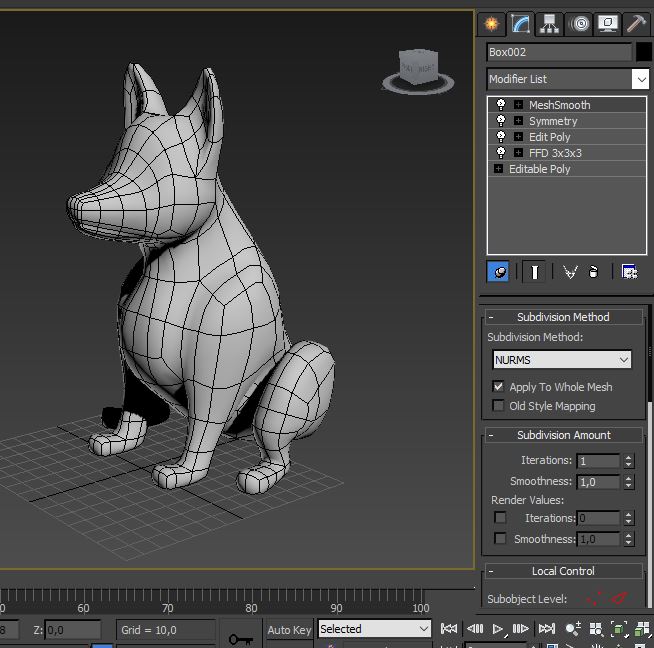Open the Display panel tab
Image resolution: width=654 pixels, height=648 pixels.
coord(606,23)
